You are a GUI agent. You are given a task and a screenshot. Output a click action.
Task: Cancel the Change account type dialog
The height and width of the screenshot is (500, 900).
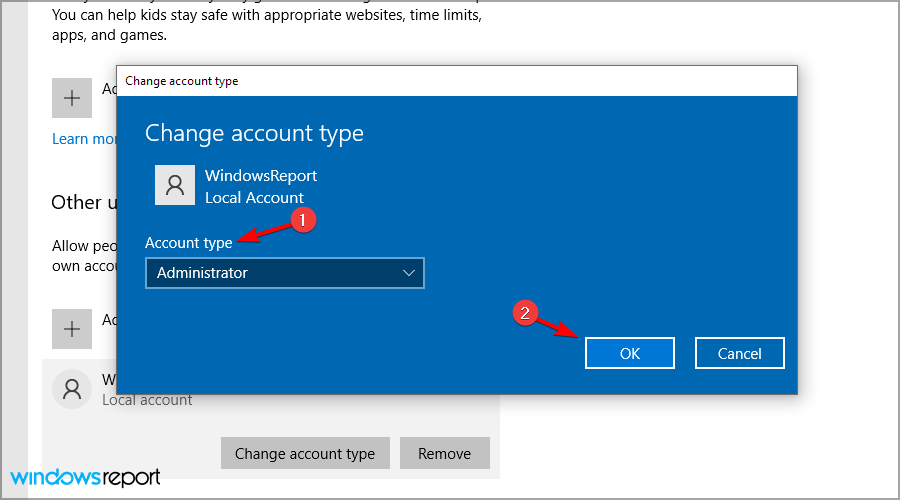pyautogui.click(x=739, y=353)
